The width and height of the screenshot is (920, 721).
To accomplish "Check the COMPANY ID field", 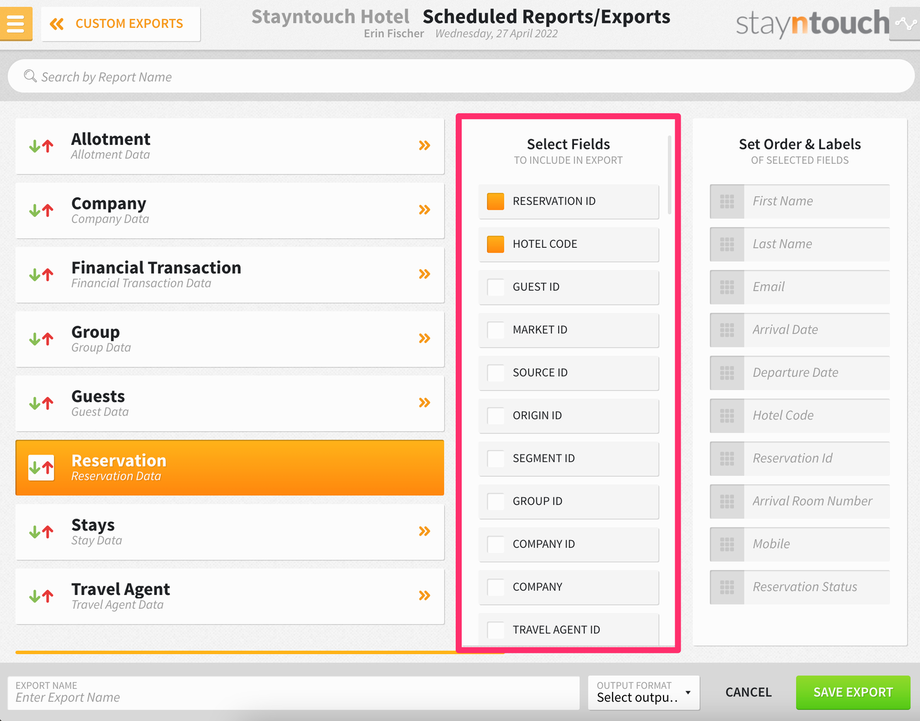I will click(495, 544).
